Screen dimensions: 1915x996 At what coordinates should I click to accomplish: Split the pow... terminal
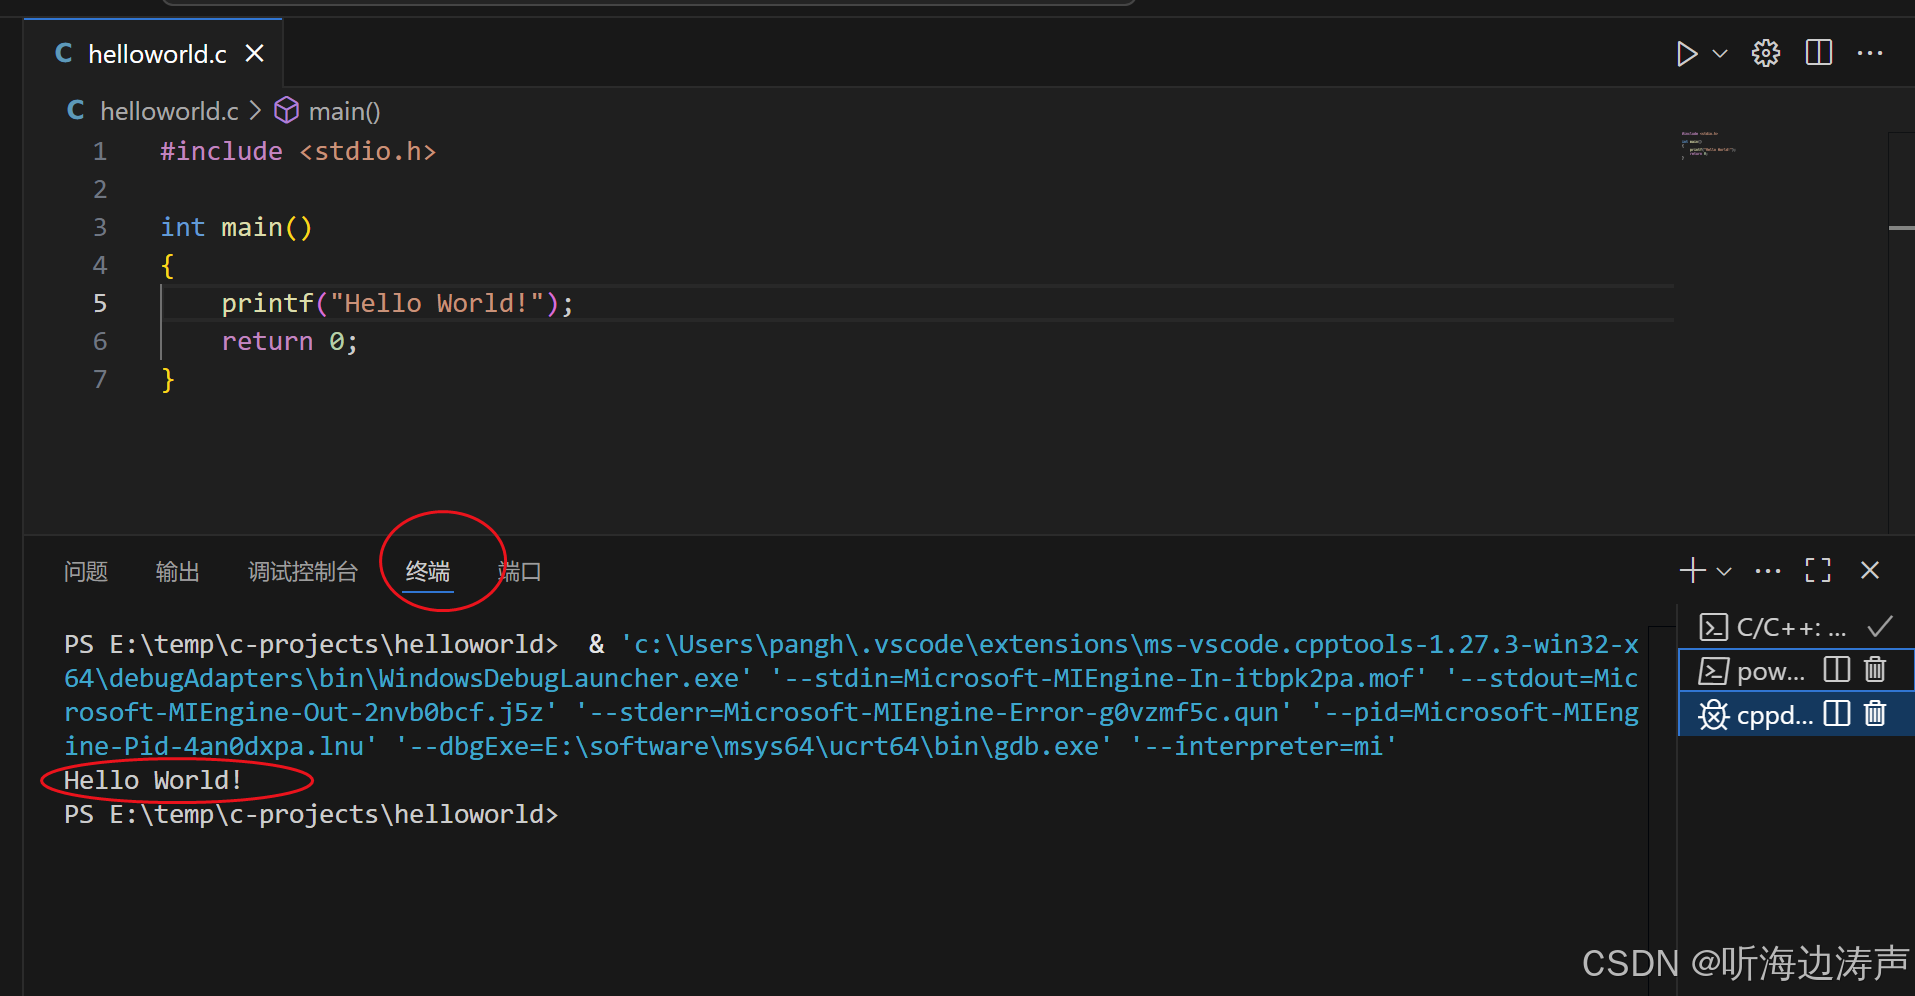[x=1837, y=669]
